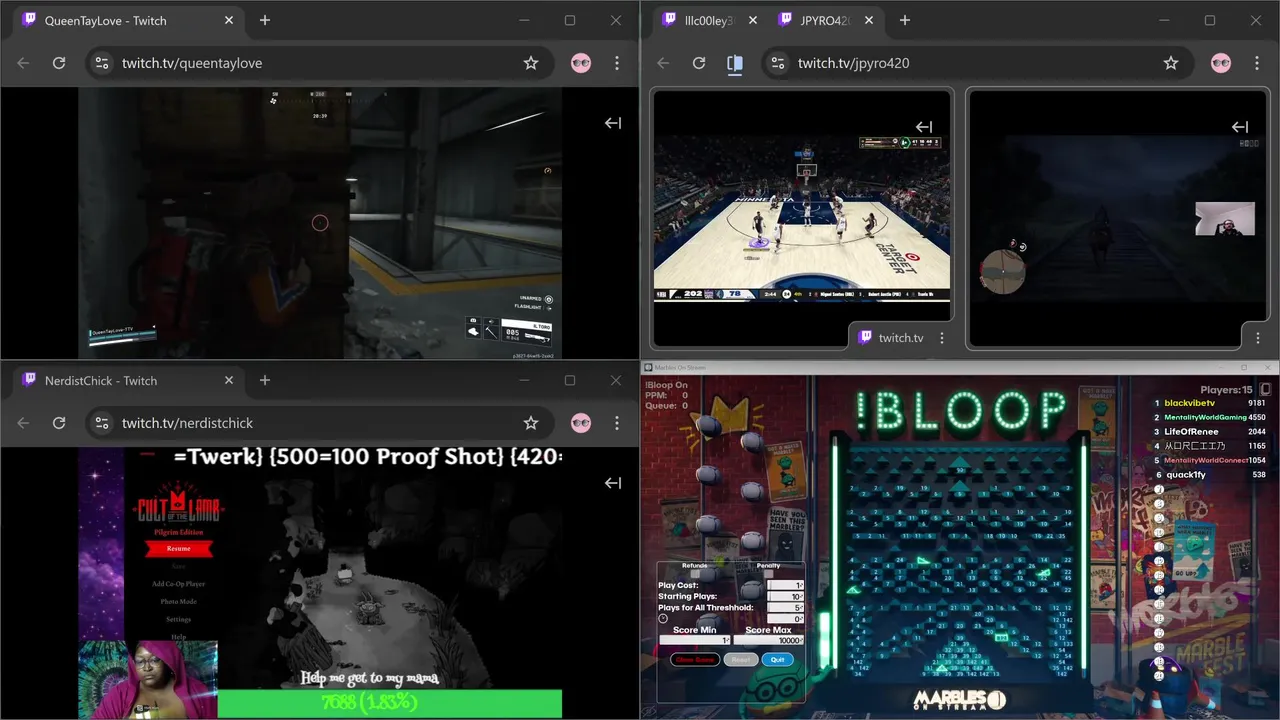Select the QueenTayLove - Twitch tab
The height and width of the screenshot is (720, 1280).
tap(127, 20)
